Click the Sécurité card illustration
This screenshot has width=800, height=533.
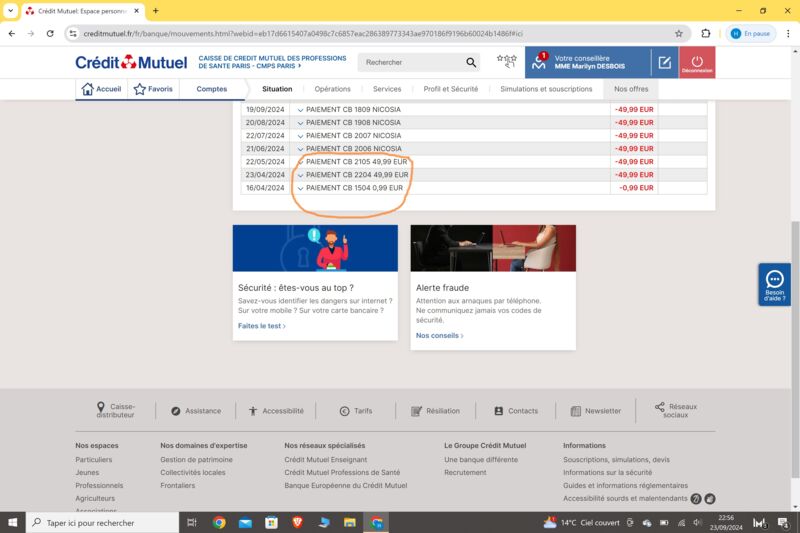pos(315,248)
